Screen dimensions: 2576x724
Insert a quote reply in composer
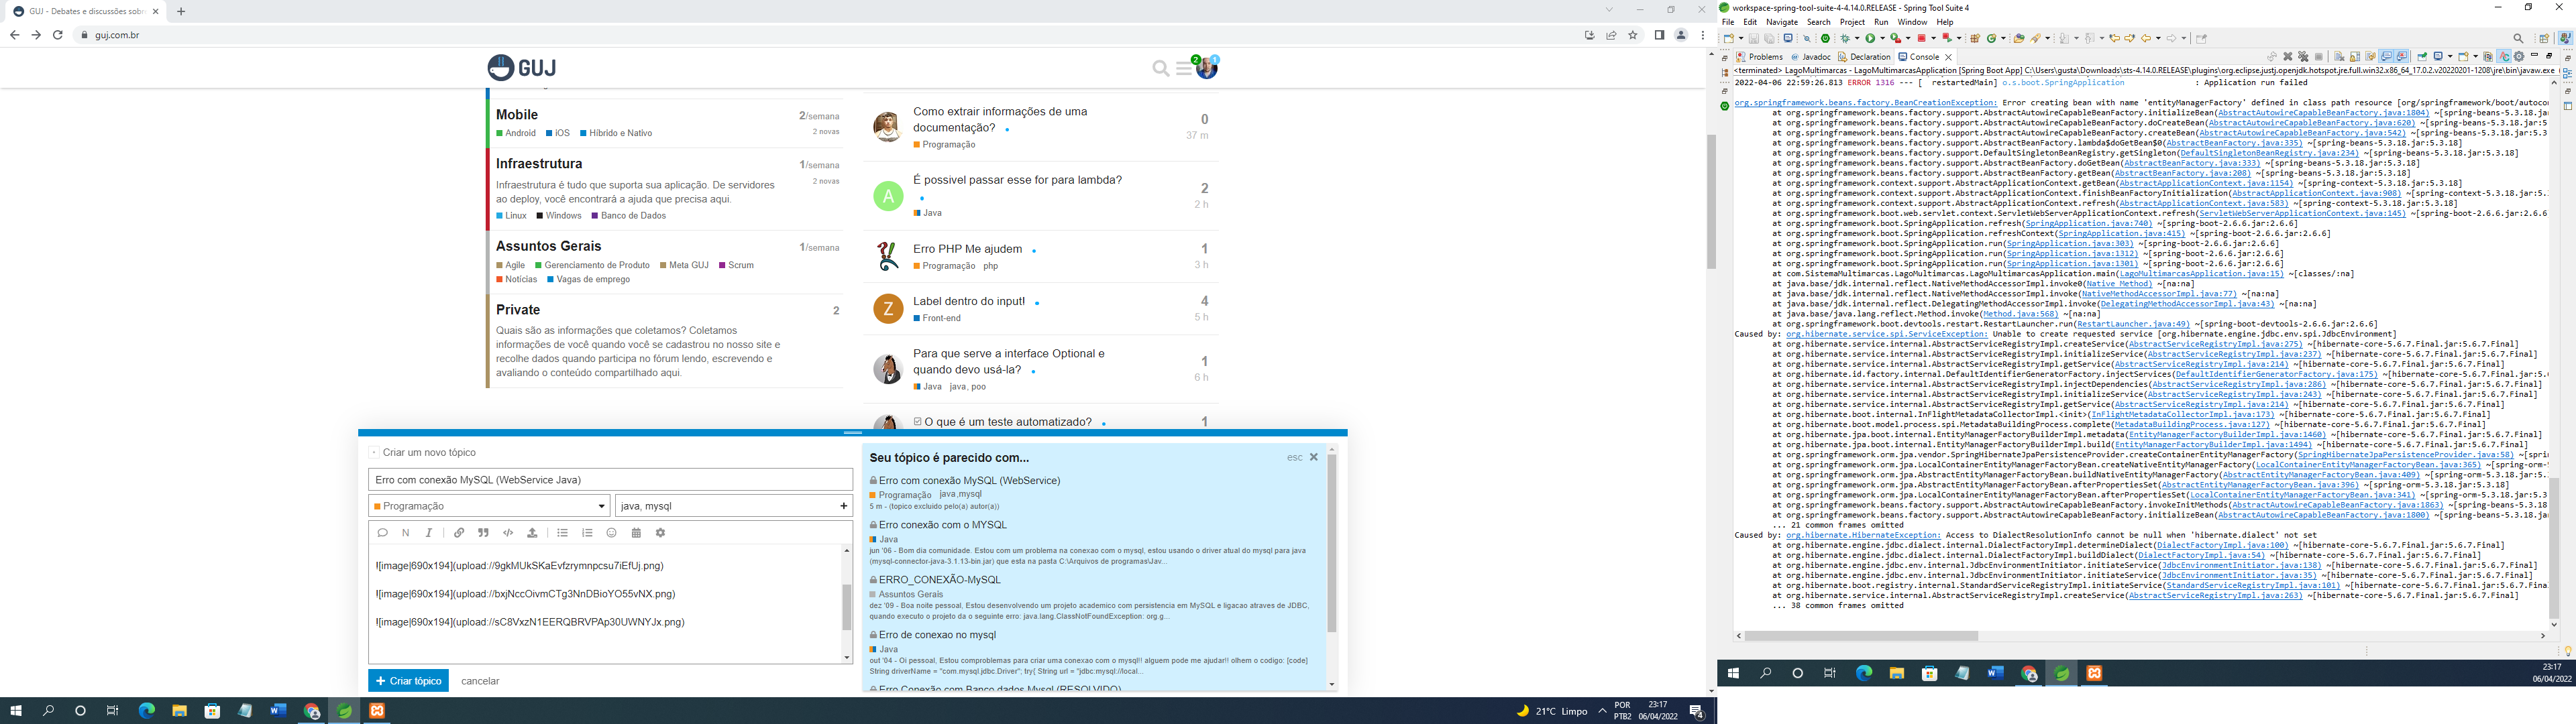pos(382,533)
